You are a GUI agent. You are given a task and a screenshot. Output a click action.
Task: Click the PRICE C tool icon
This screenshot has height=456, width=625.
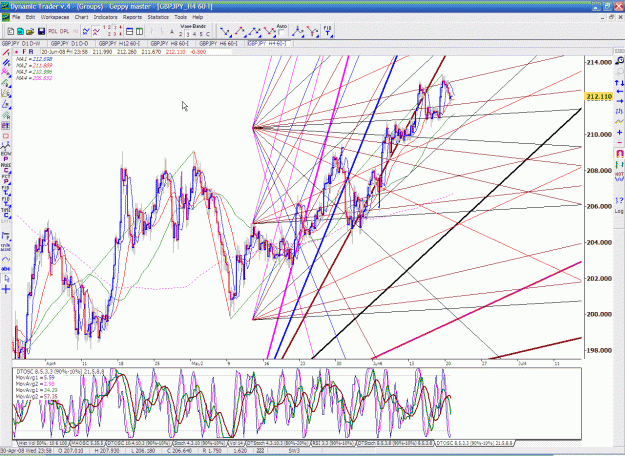pos(6,168)
